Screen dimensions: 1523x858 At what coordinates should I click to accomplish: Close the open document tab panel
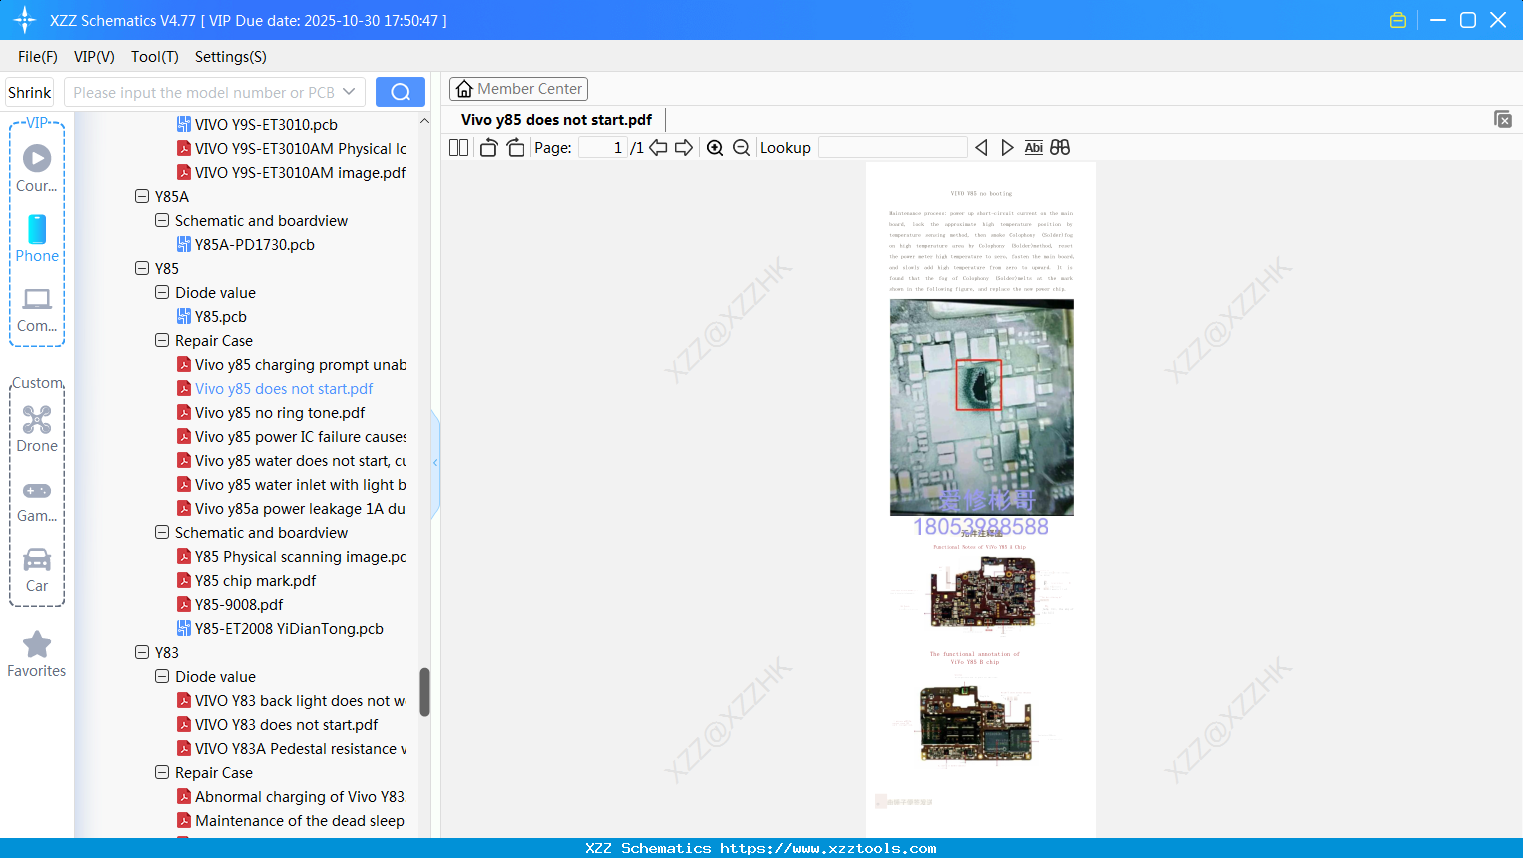point(1503,119)
